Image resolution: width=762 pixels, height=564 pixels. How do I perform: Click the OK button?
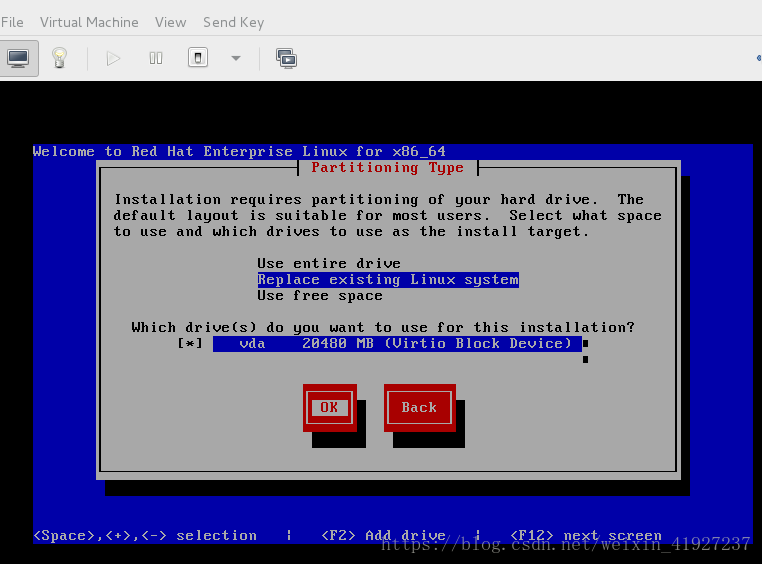329,408
